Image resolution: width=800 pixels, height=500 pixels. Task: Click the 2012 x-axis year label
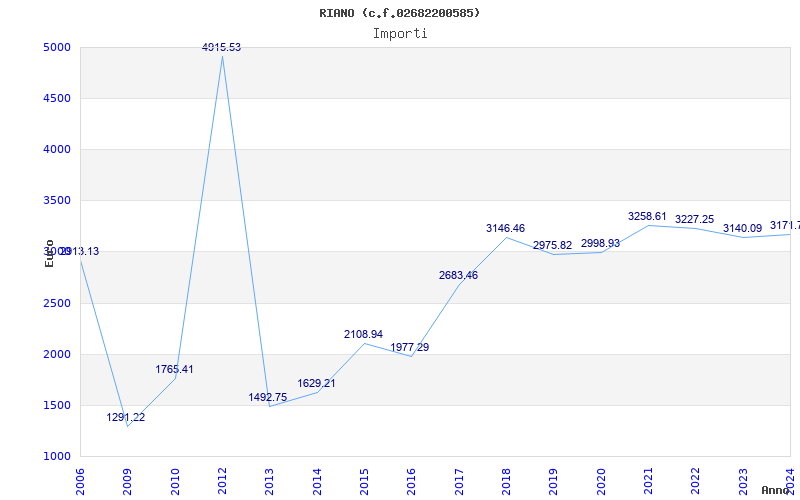[x=222, y=482]
